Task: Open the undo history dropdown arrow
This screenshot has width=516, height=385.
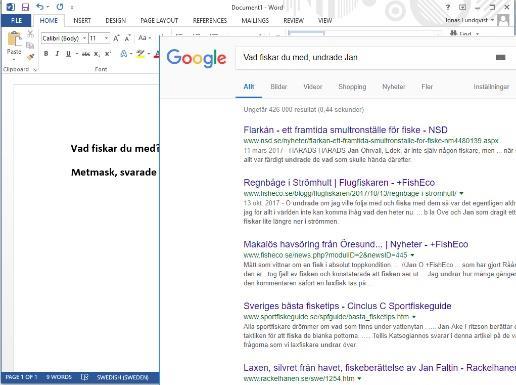Action: (48, 7)
